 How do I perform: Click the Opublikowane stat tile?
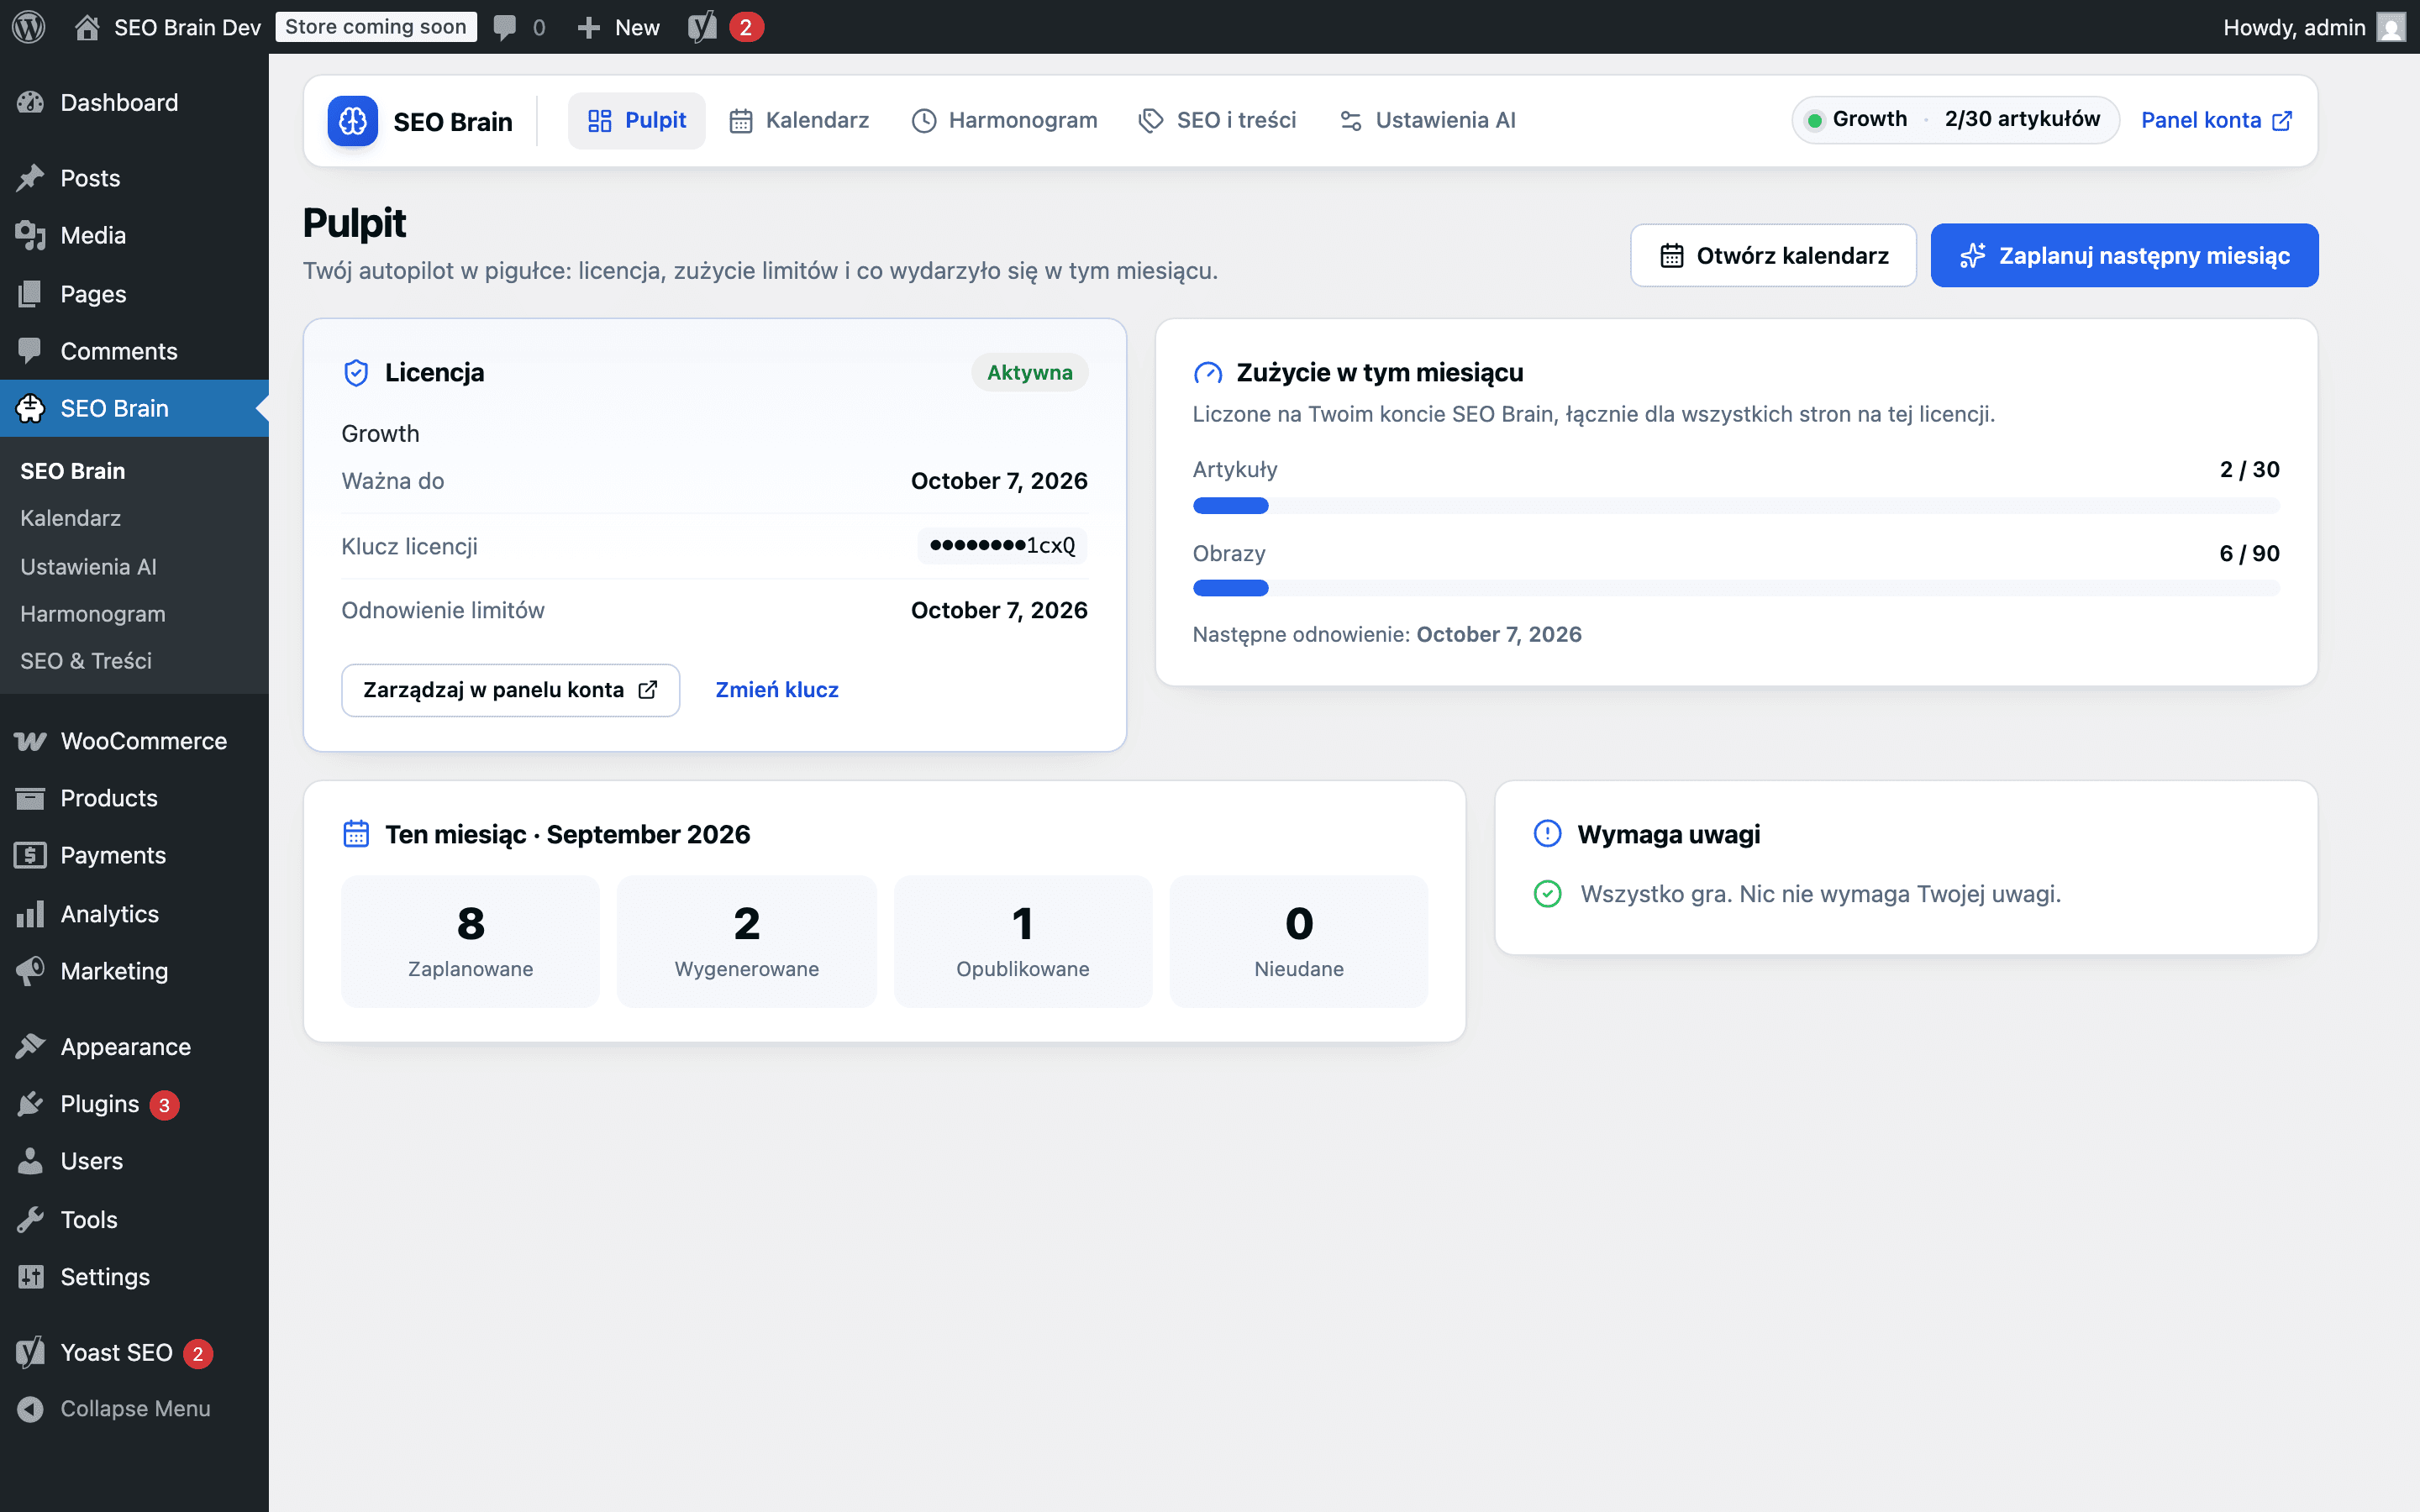[1022, 941]
